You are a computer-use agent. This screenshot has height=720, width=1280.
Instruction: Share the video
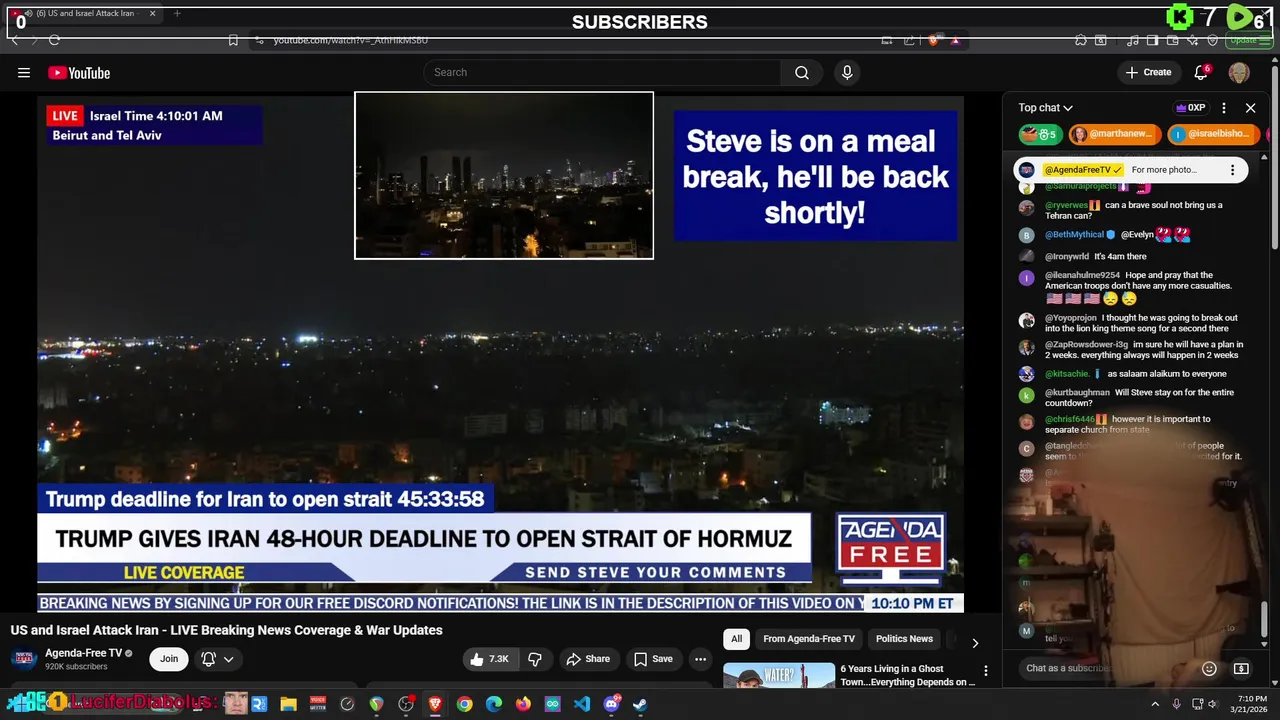pyautogui.click(x=588, y=659)
